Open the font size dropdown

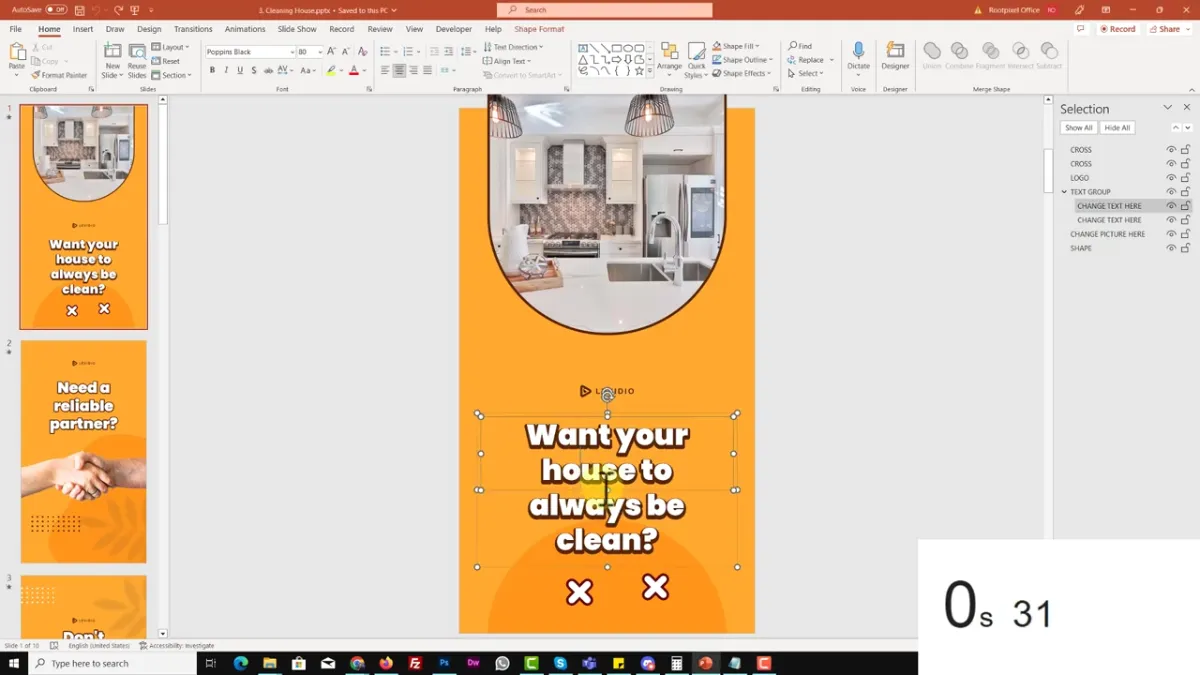pos(319,52)
